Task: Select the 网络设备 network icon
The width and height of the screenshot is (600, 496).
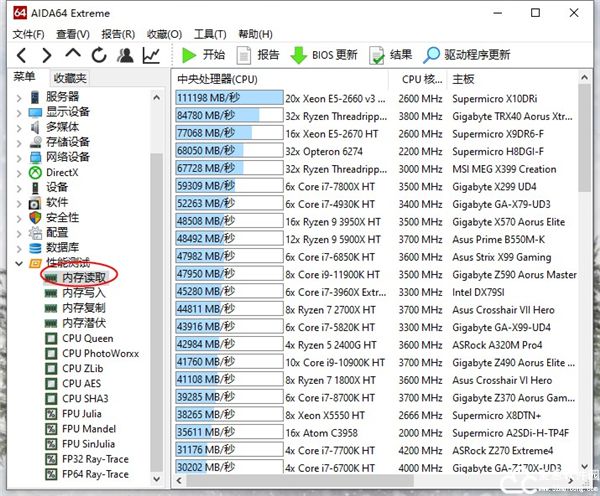Action: coord(35,157)
